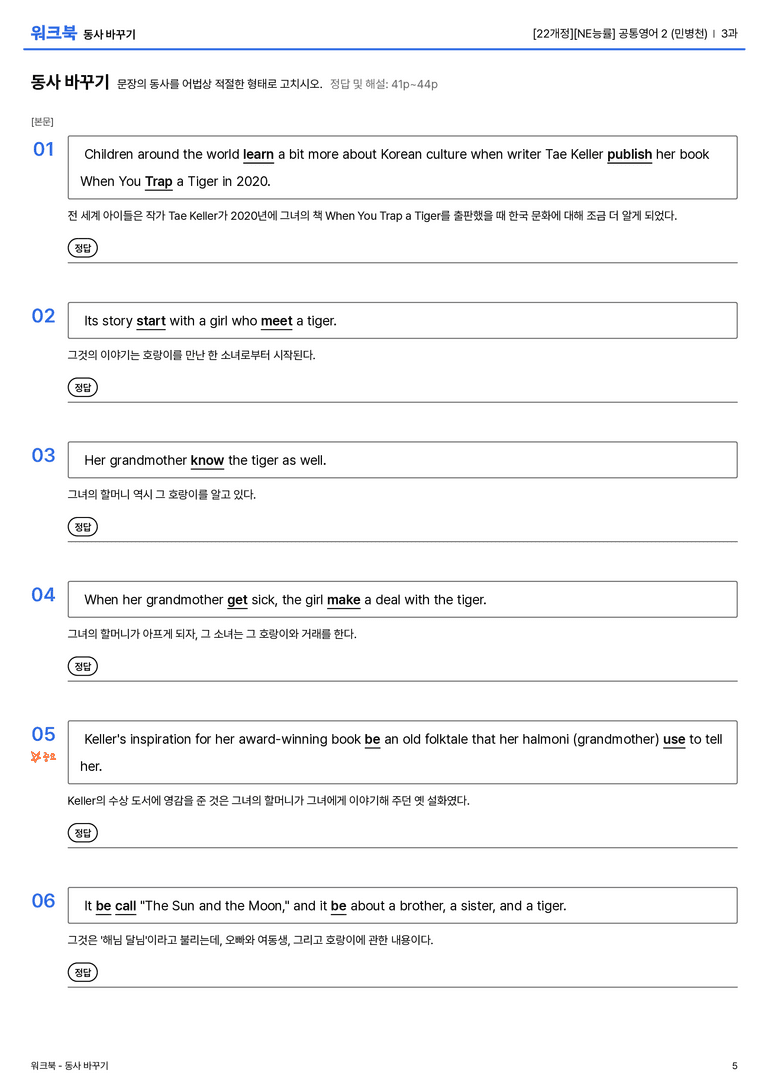Screen dimensions: 768x1087
Task: Click the 동사 바꾸기 section heading
Action: coord(69,82)
